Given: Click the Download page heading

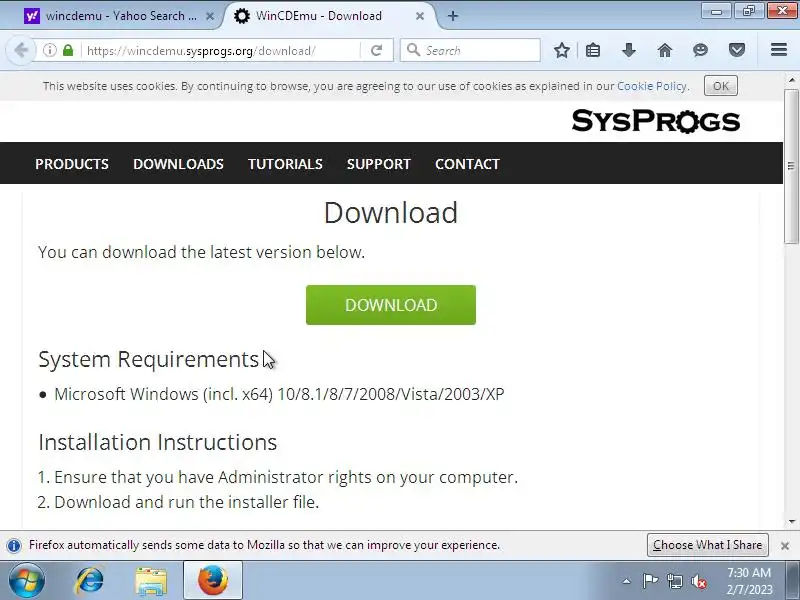Looking at the screenshot, I should (391, 212).
